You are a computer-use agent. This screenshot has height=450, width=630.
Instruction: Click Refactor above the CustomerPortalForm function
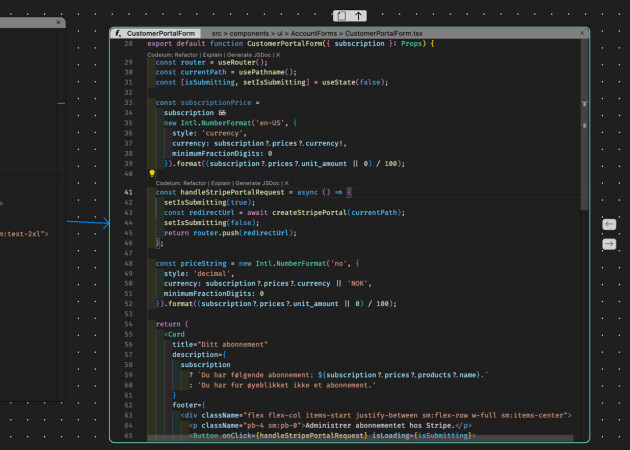186,55
